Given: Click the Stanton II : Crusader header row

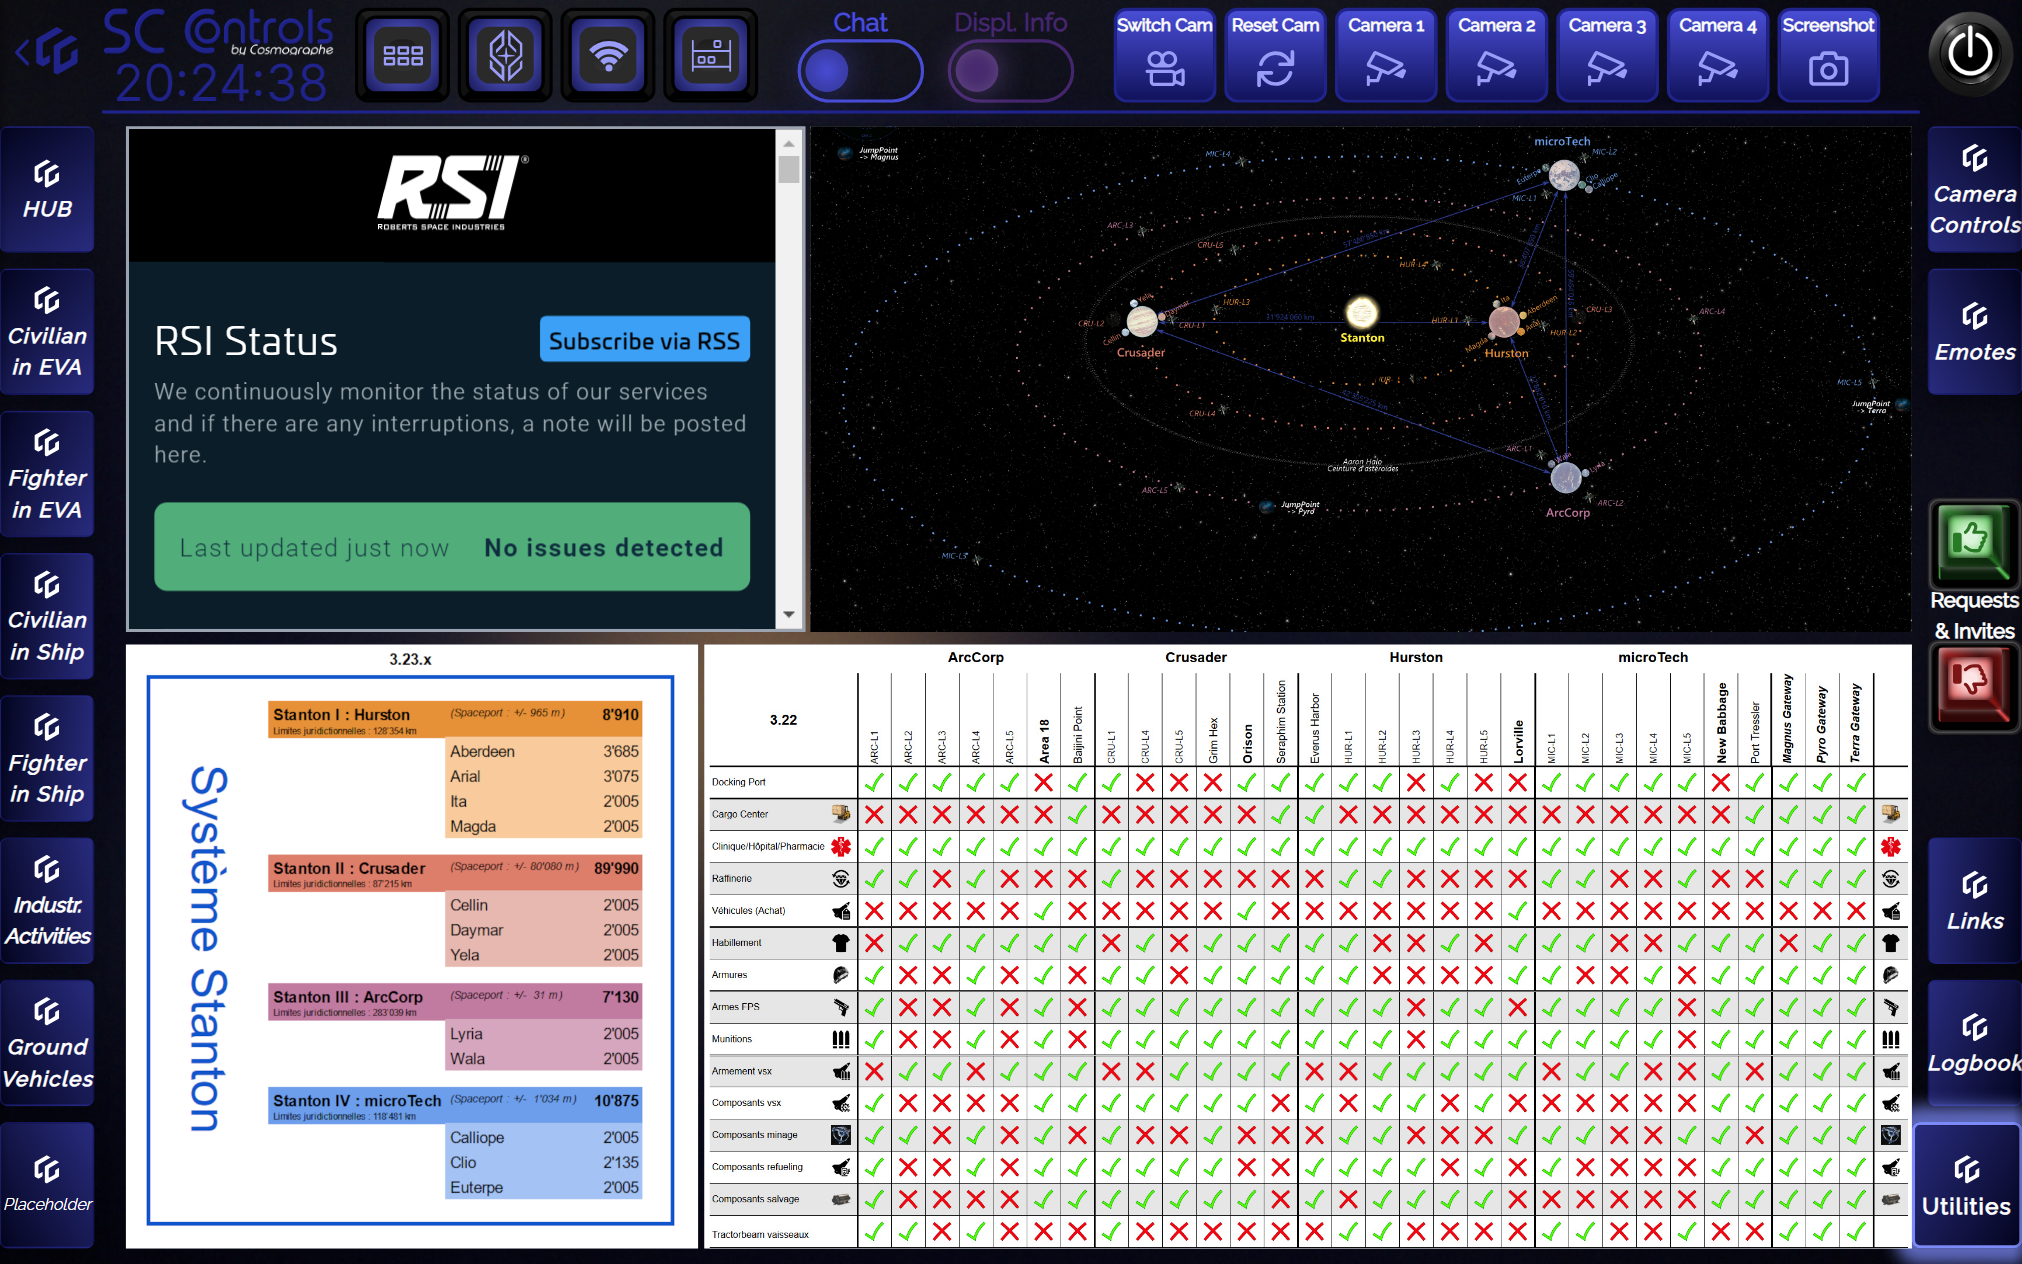Looking at the screenshot, I should coord(455,872).
